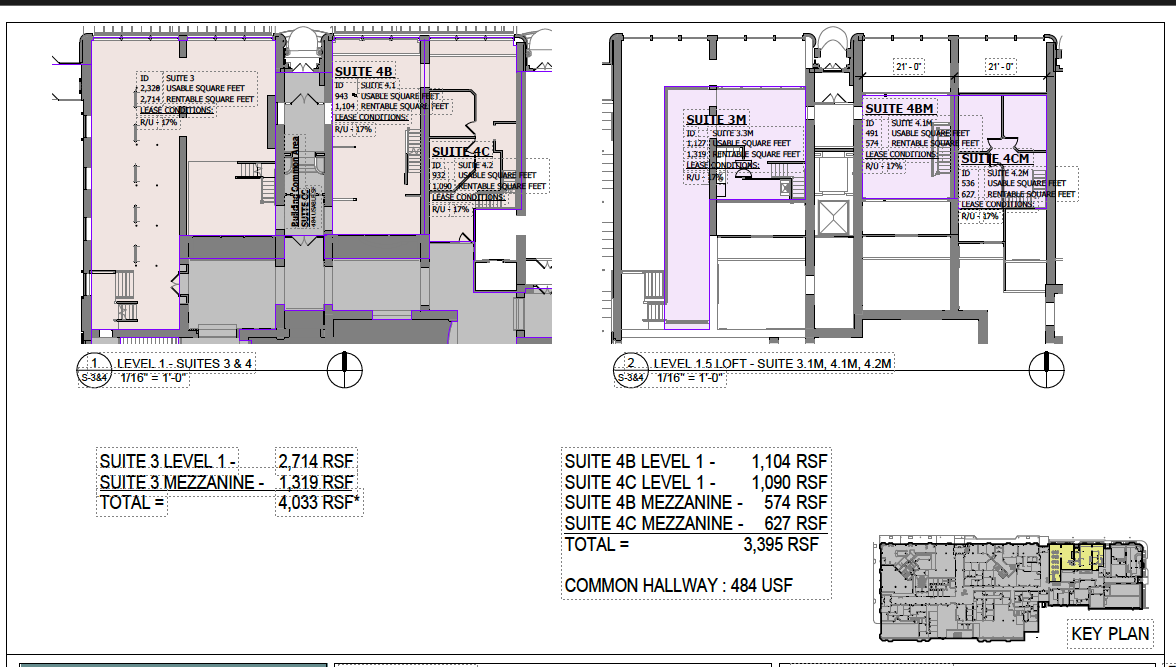The width and height of the screenshot is (1176, 667).
Task: Click the 'SUITE 3 LEVEL 1 -' summary line
Action: [168, 461]
